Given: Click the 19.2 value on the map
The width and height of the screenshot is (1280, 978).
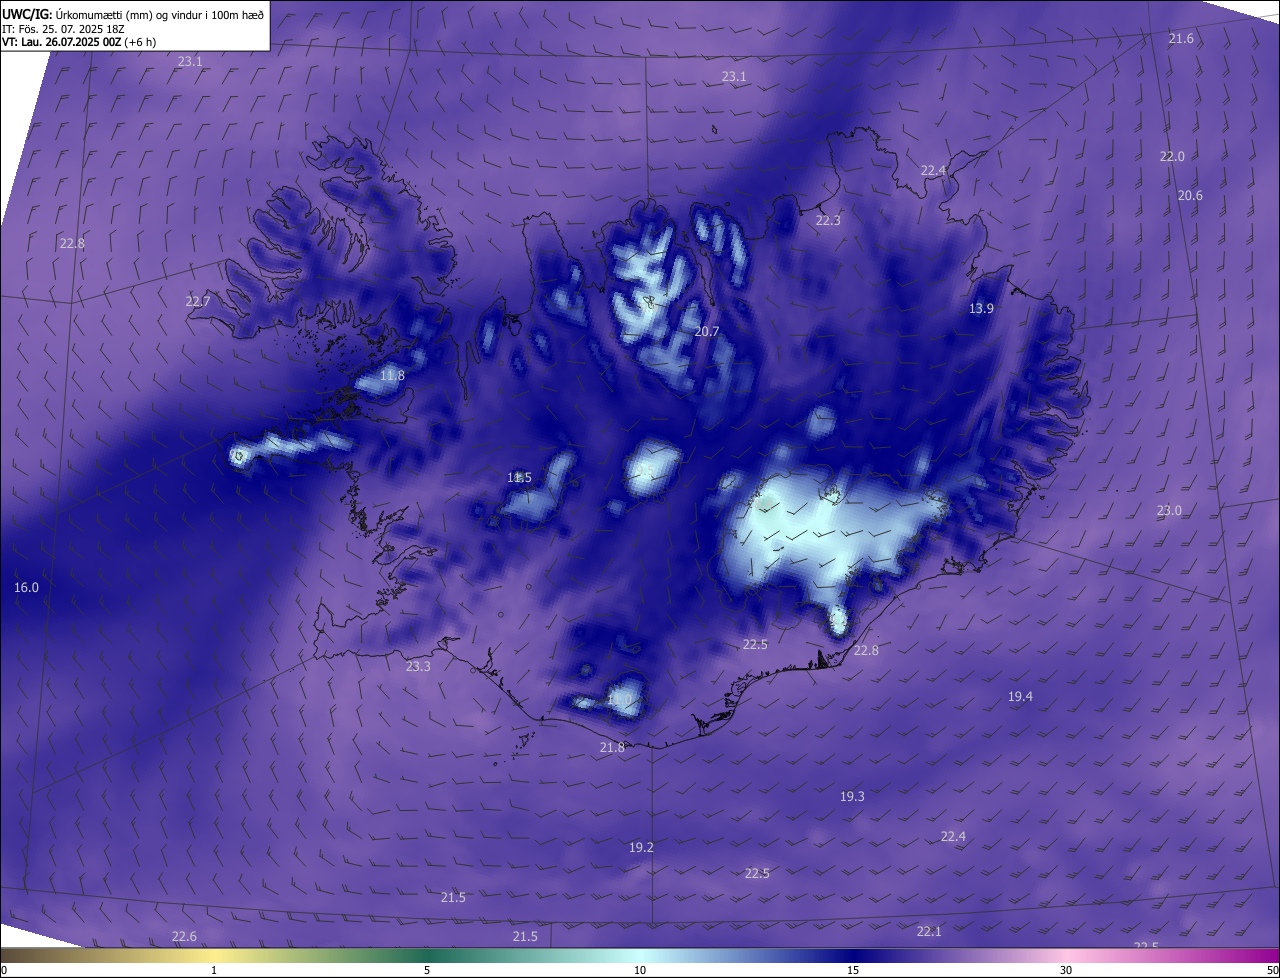Looking at the screenshot, I should coord(641,847).
